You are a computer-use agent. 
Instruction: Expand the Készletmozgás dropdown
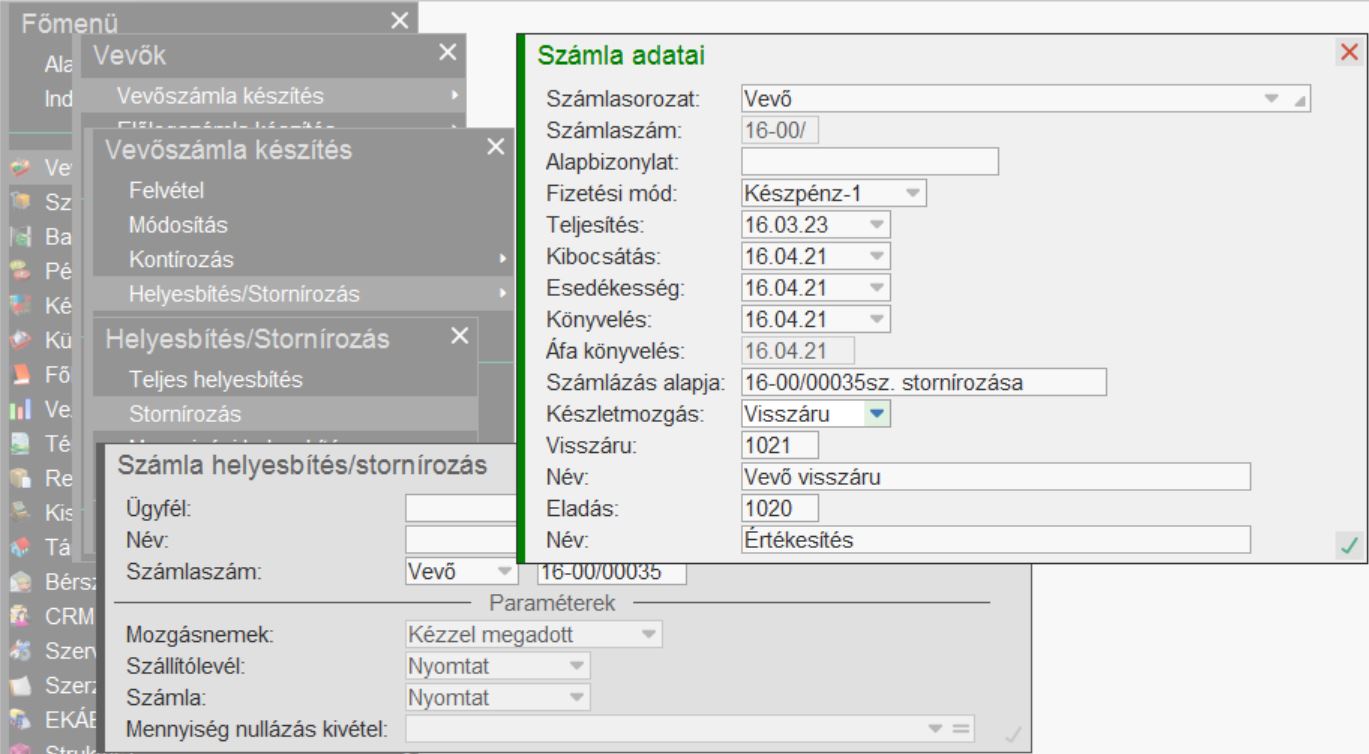(x=876, y=412)
